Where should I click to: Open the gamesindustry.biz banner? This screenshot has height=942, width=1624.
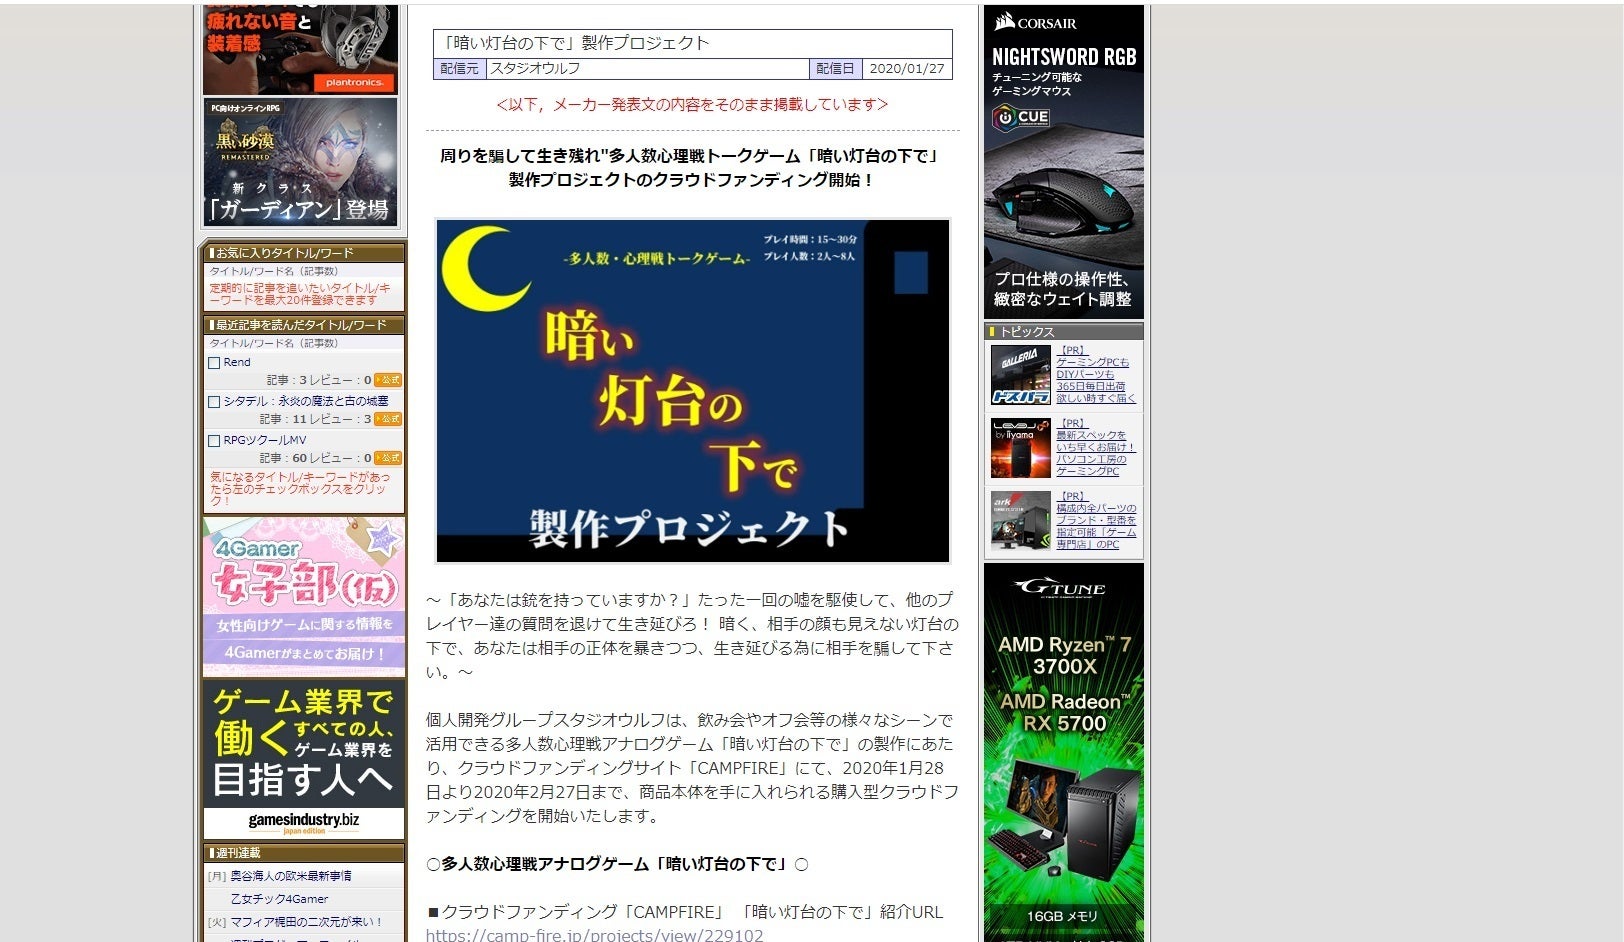point(304,759)
